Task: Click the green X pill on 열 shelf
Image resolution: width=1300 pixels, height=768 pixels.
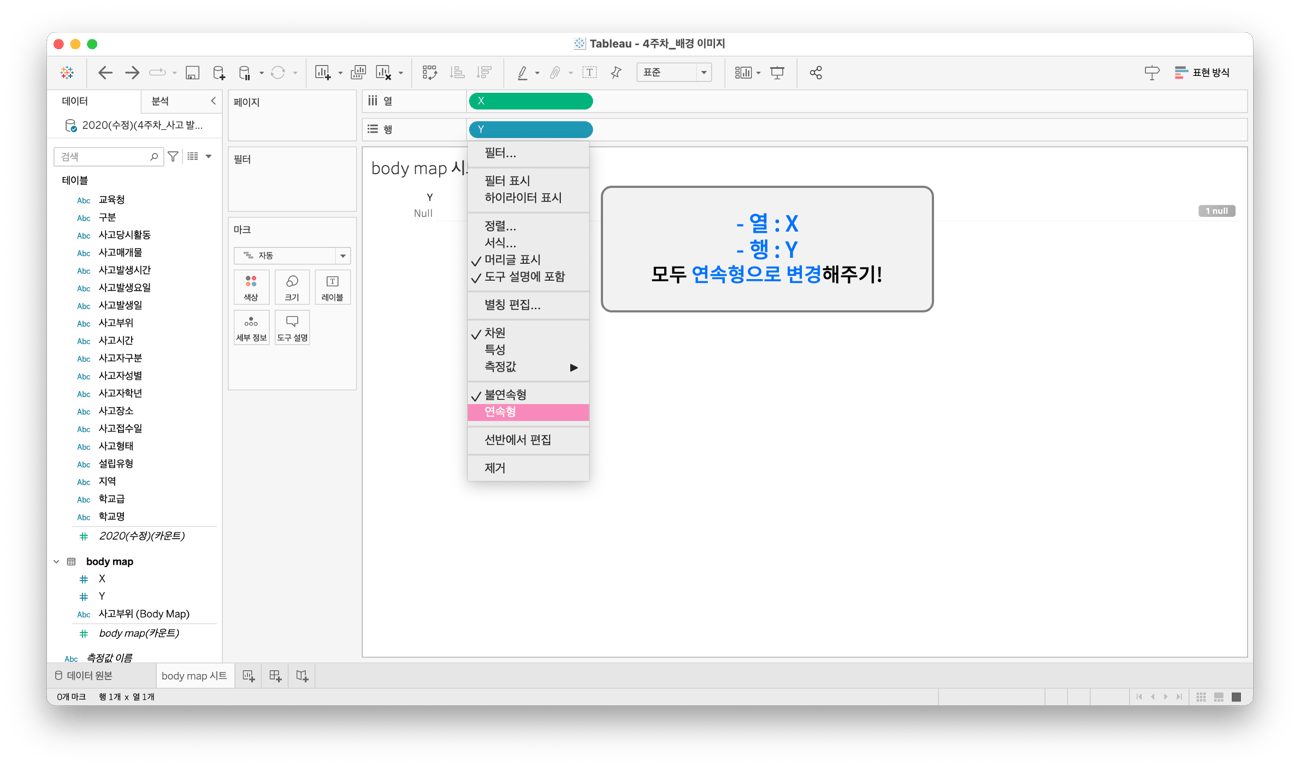Action: coord(531,100)
